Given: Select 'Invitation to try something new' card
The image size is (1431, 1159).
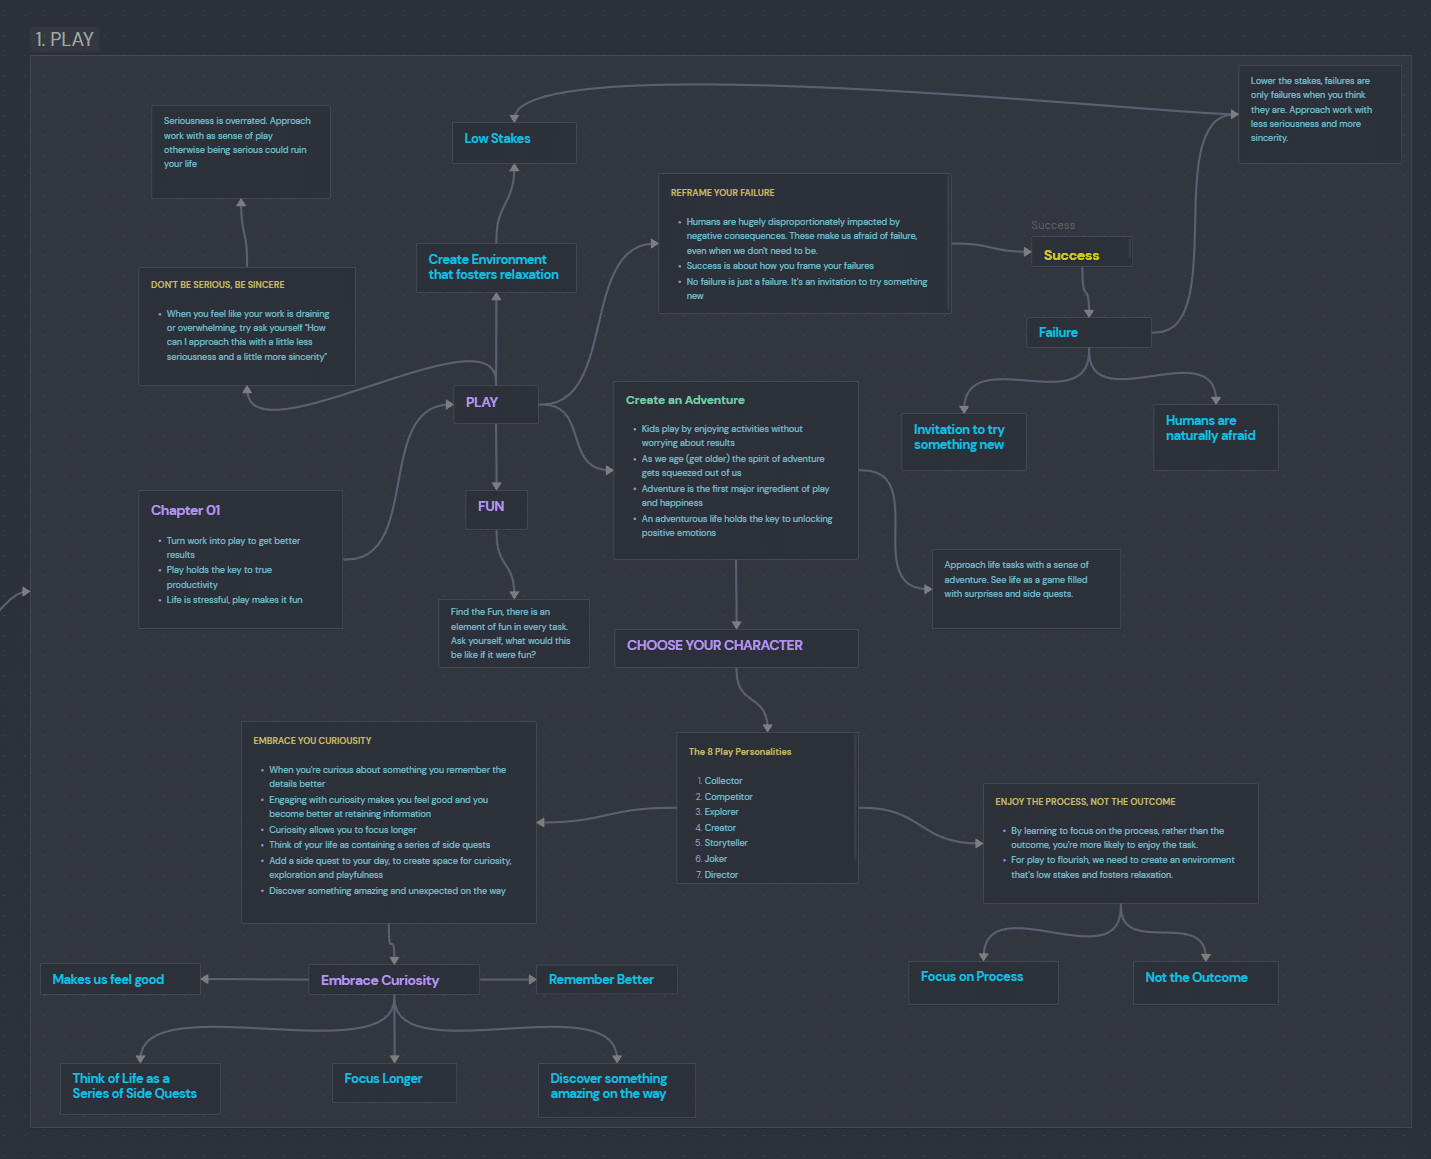Looking at the screenshot, I should (x=963, y=441).
